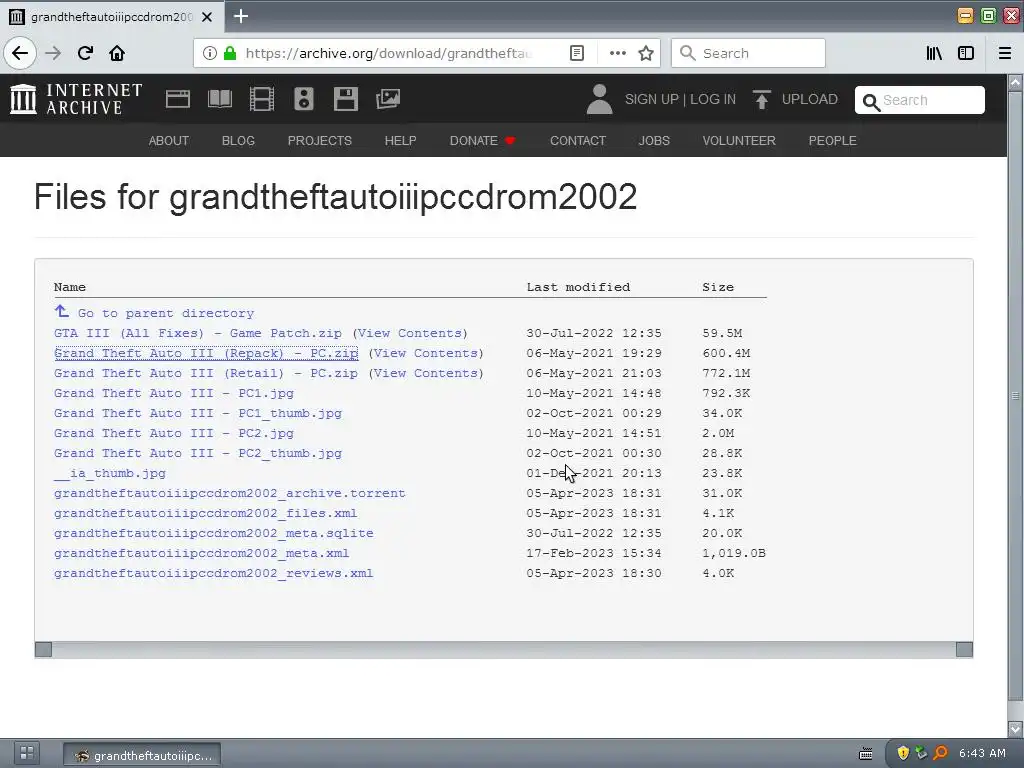
Task: Open Grand Theft Auto III - PC1.jpg
Action: (x=174, y=393)
